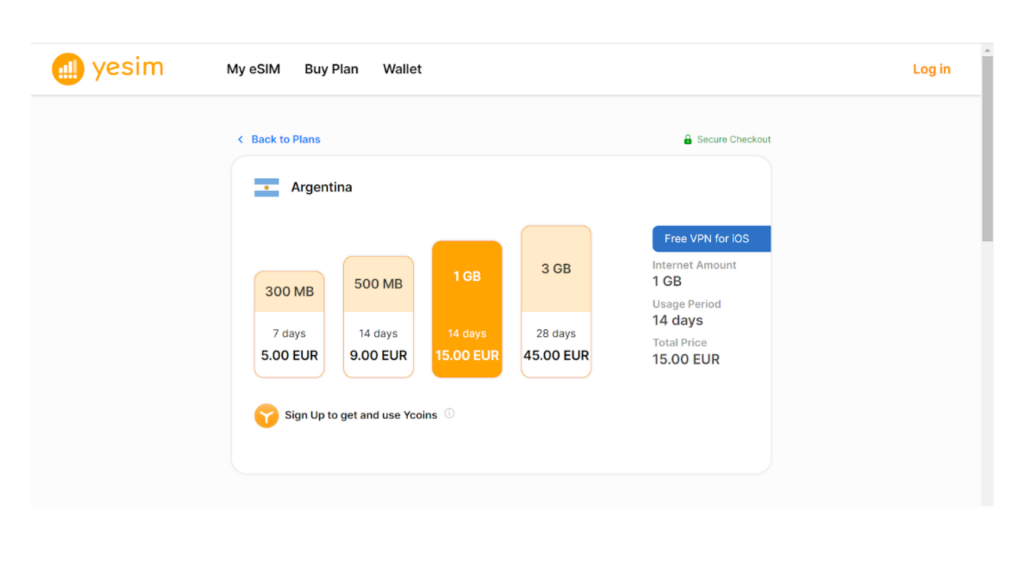Click the Free VPN for iOS banner
Viewport: 1024px width, 576px height.
711,239
